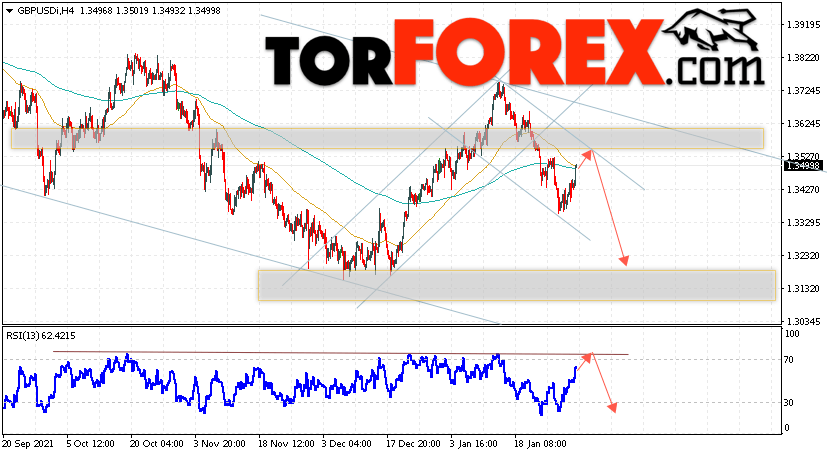Click the 17 Dec 20:00 time label
Image resolution: width=827 pixels, height=455 pixels.
pyautogui.click(x=413, y=444)
